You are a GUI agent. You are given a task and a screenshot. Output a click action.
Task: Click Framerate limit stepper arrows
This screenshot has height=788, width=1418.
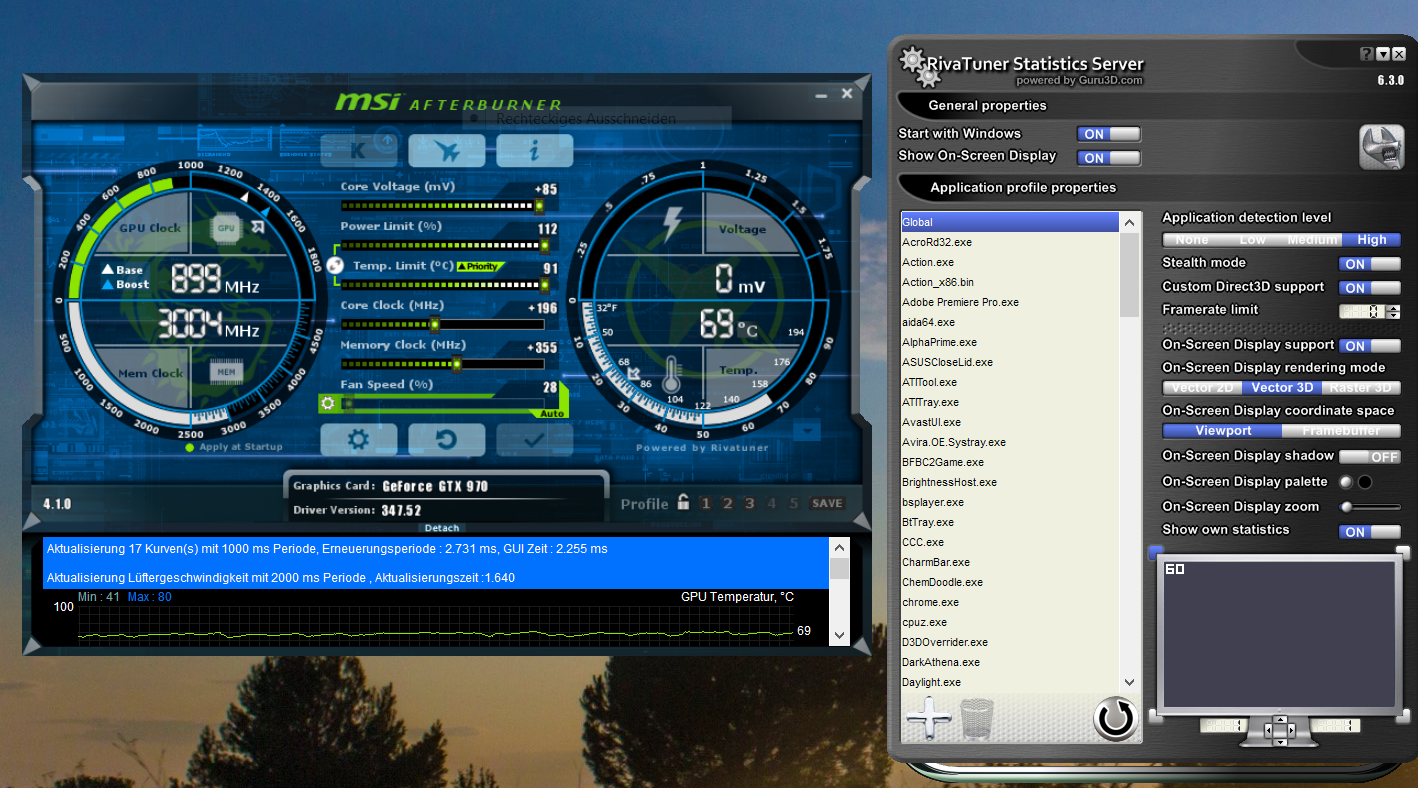click(1394, 312)
